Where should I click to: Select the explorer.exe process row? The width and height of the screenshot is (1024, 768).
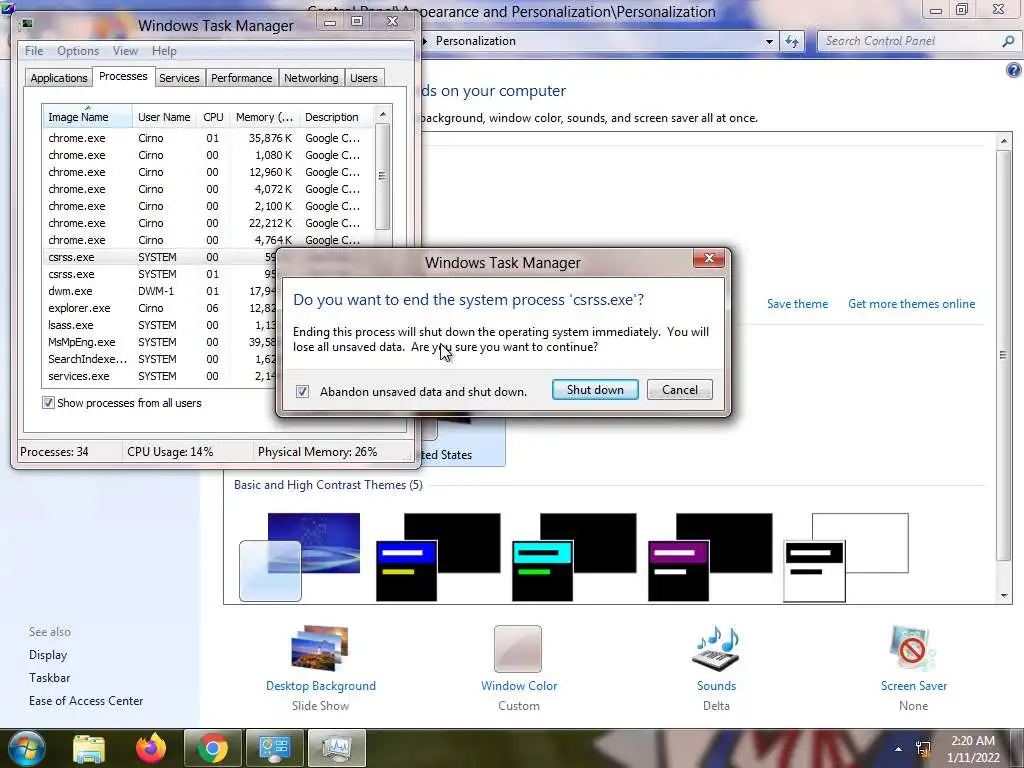pos(160,308)
